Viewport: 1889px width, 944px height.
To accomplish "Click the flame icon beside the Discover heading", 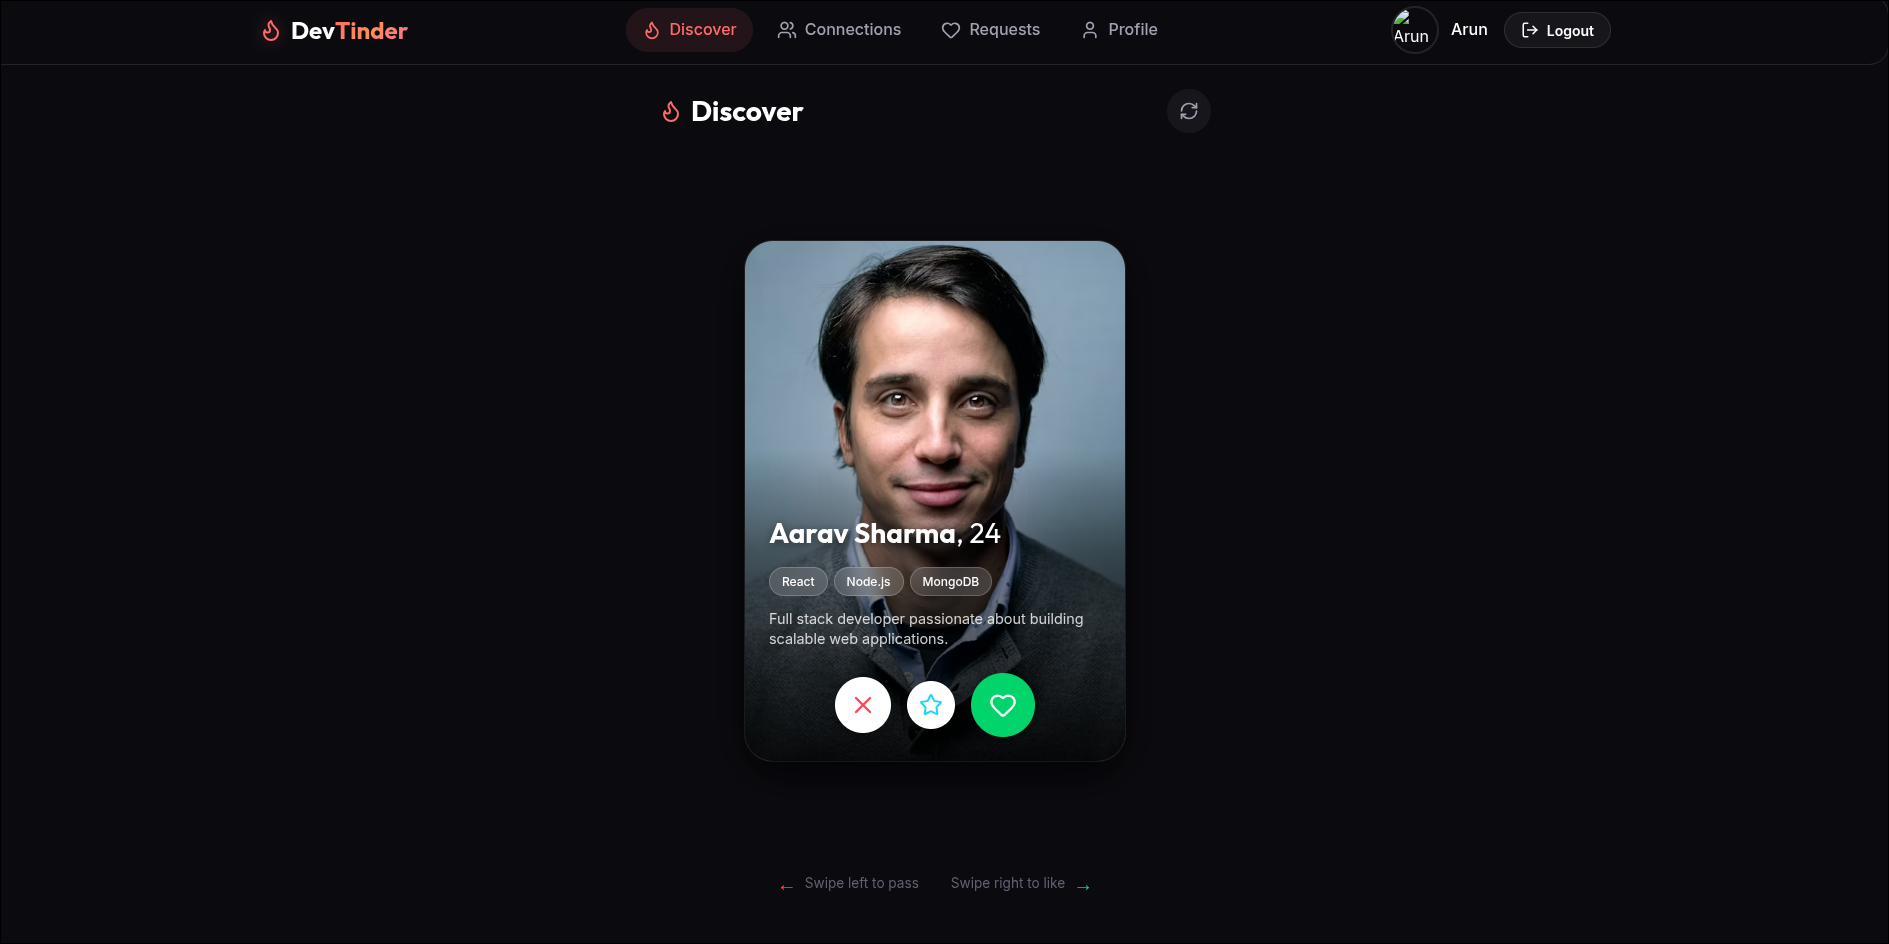I will (x=671, y=112).
